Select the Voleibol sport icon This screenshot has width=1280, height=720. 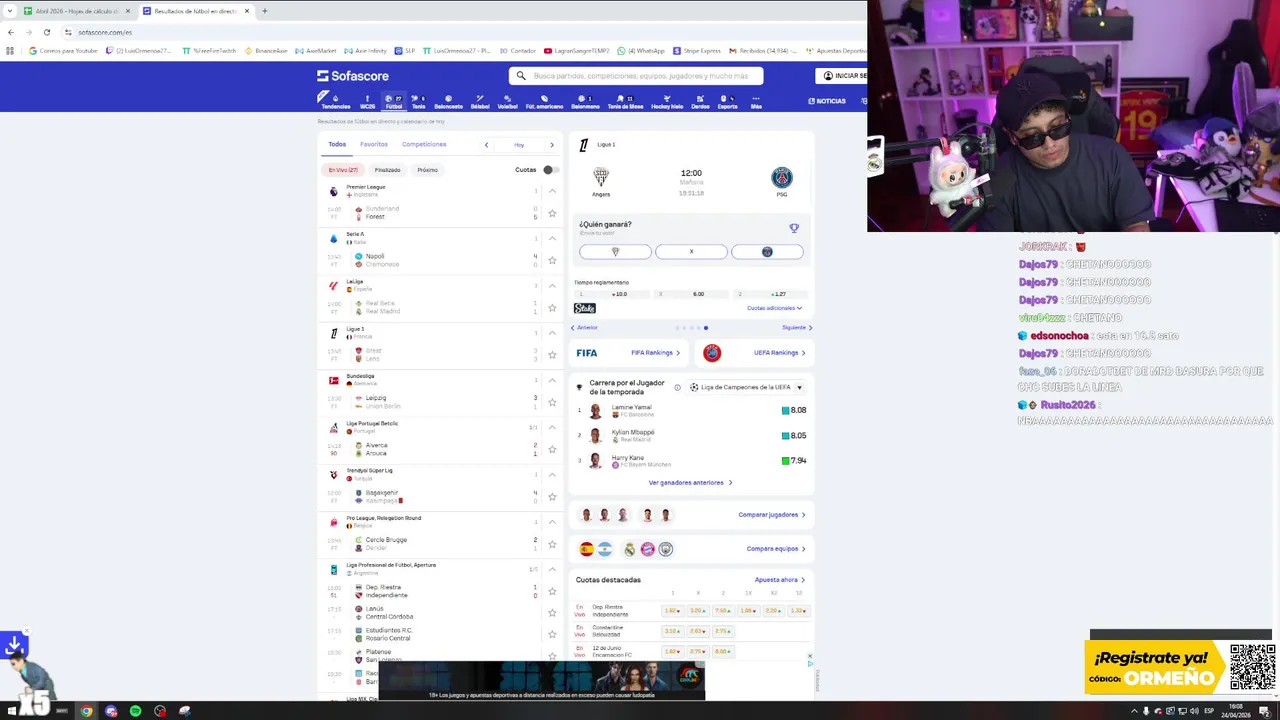[507, 101]
